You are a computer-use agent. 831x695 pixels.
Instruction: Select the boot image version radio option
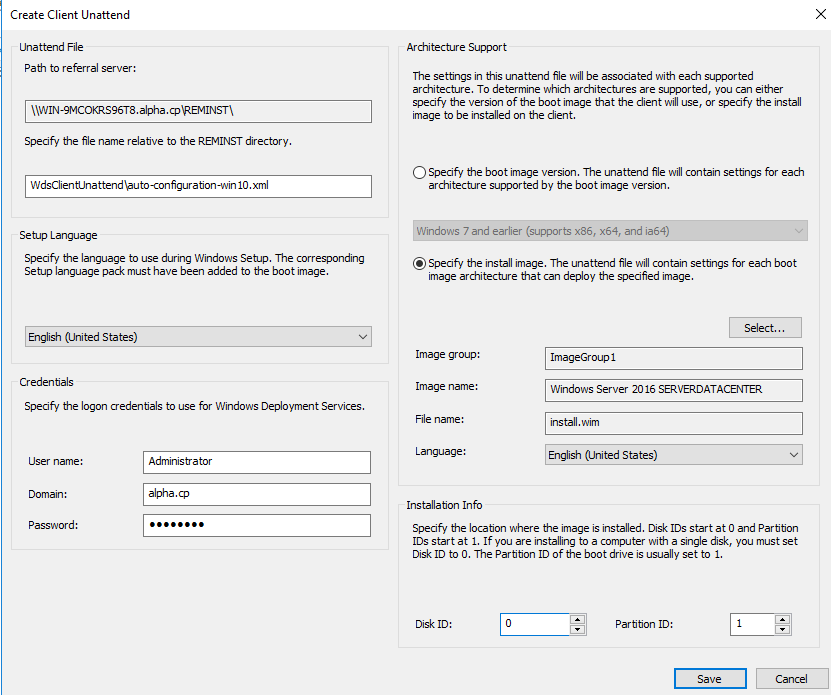pos(419,173)
